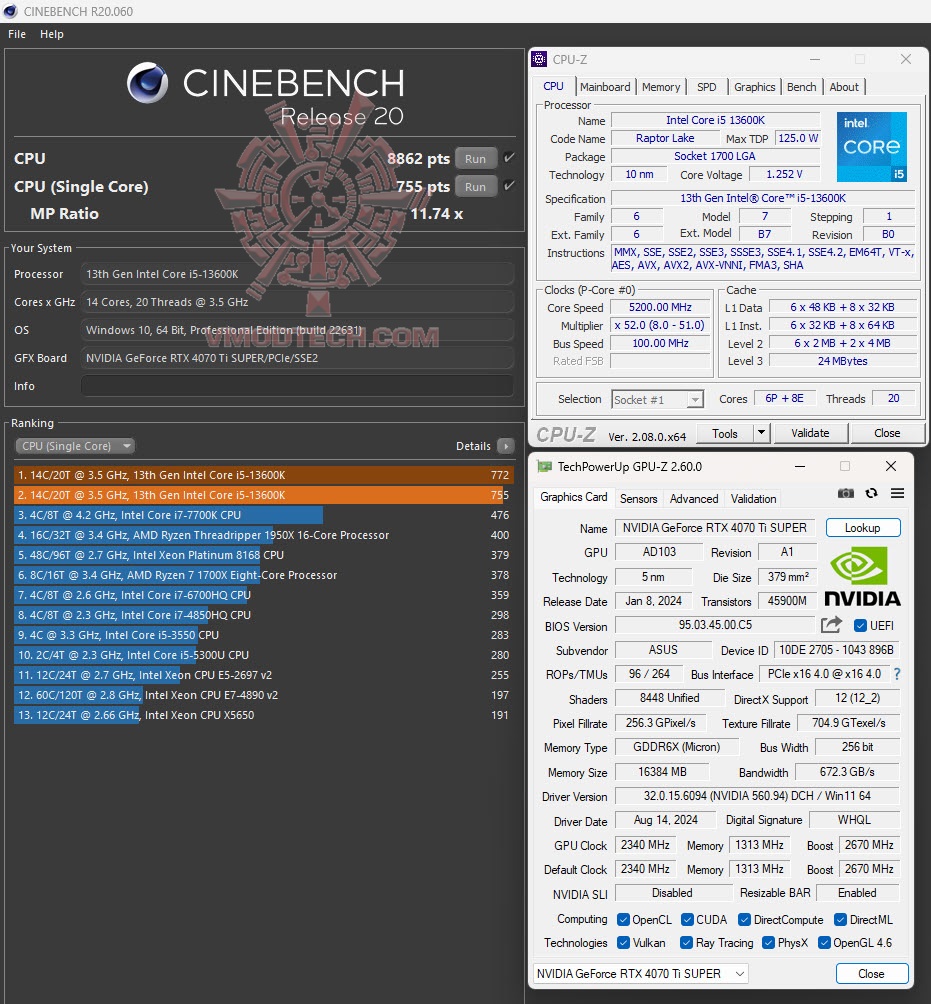931x1004 pixels.
Task: Select ranking row 1 scoring 772
Action: point(263,475)
